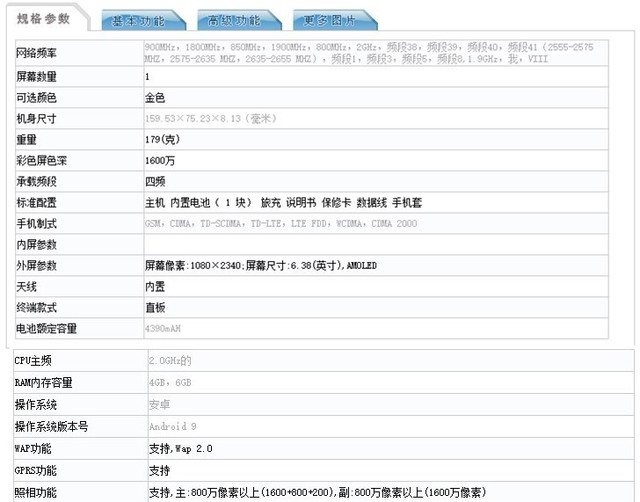Select the 标准配置 accessories list text
Image resolution: width=640 pixels, height=502 pixels.
tap(284, 202)
